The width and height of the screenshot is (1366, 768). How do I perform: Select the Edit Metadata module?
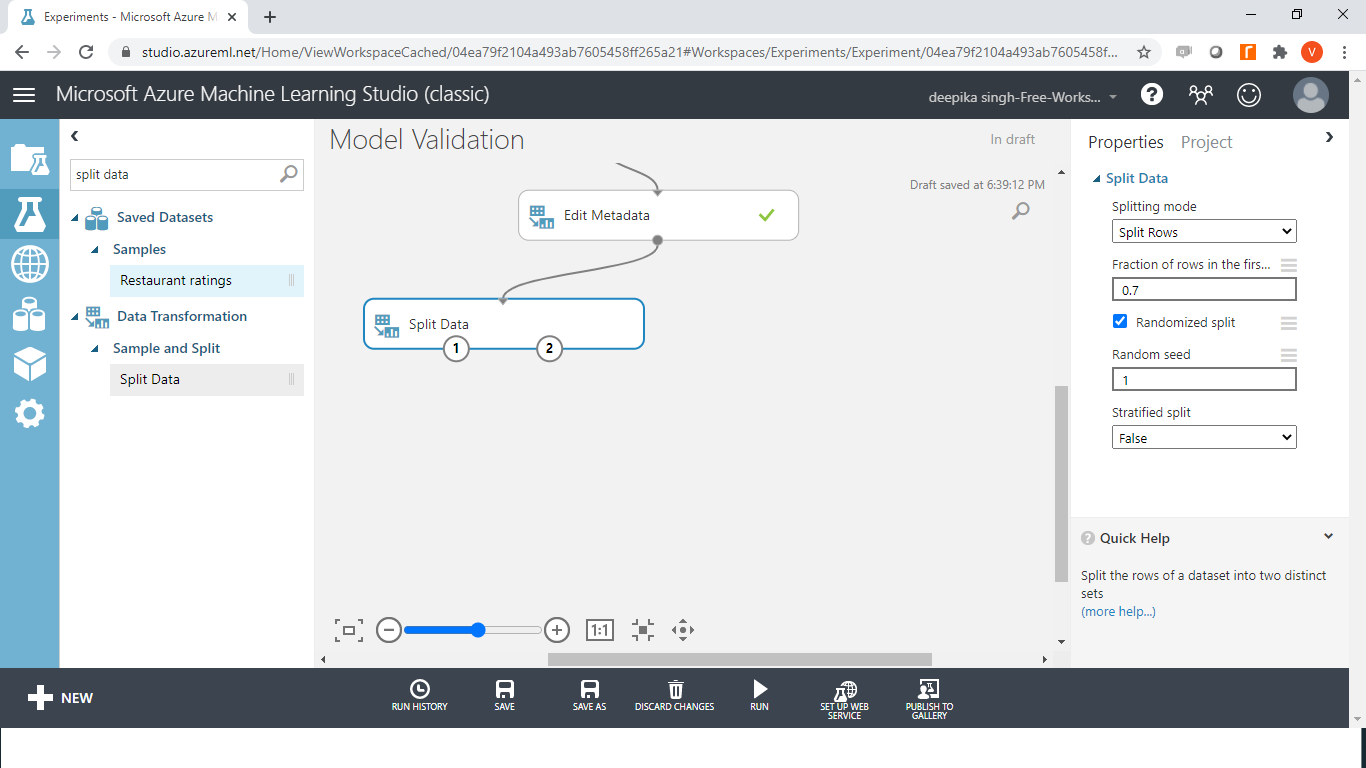pyautogui.click(x=658, y=215)
